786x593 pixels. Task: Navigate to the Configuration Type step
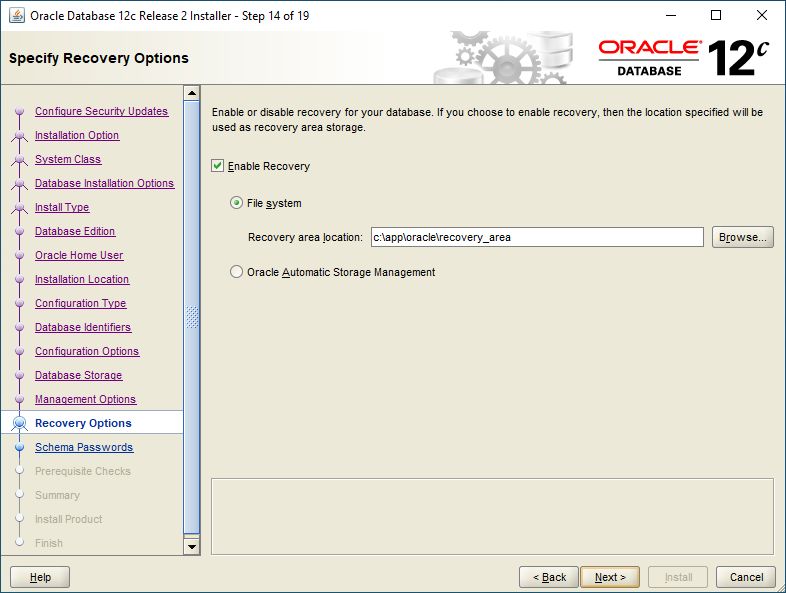[x=80, y=303]
